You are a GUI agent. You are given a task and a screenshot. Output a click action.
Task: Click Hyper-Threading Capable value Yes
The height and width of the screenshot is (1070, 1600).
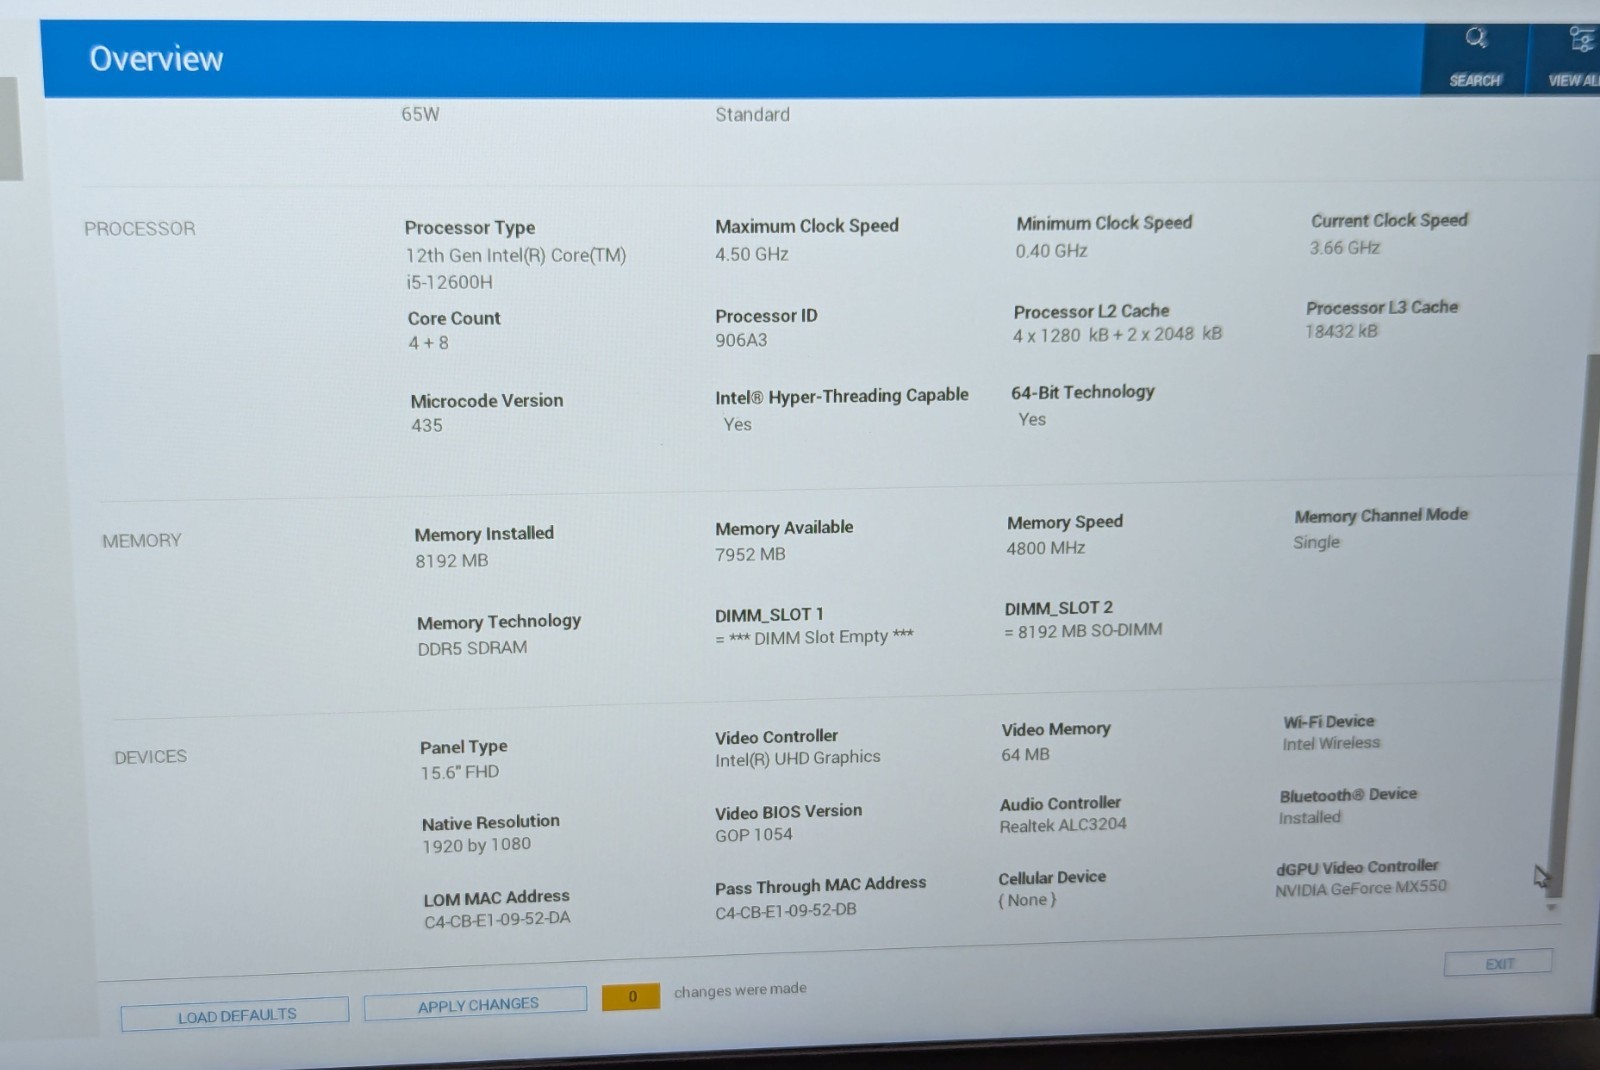(737, 424)
